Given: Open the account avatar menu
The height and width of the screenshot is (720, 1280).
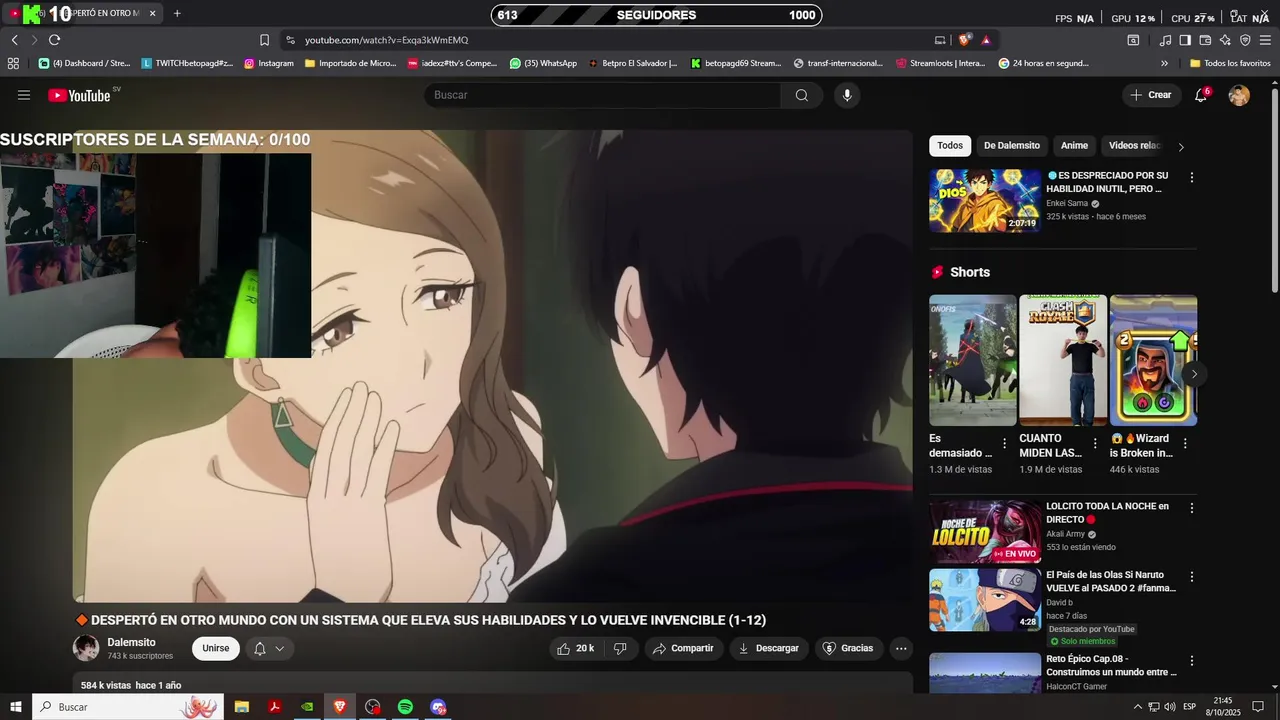Looking at the screenshot, I should click(x=1239, y=95).
